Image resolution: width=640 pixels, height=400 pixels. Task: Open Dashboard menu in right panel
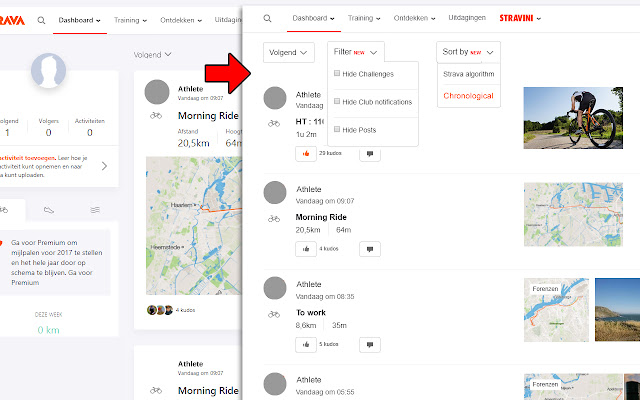313,18
